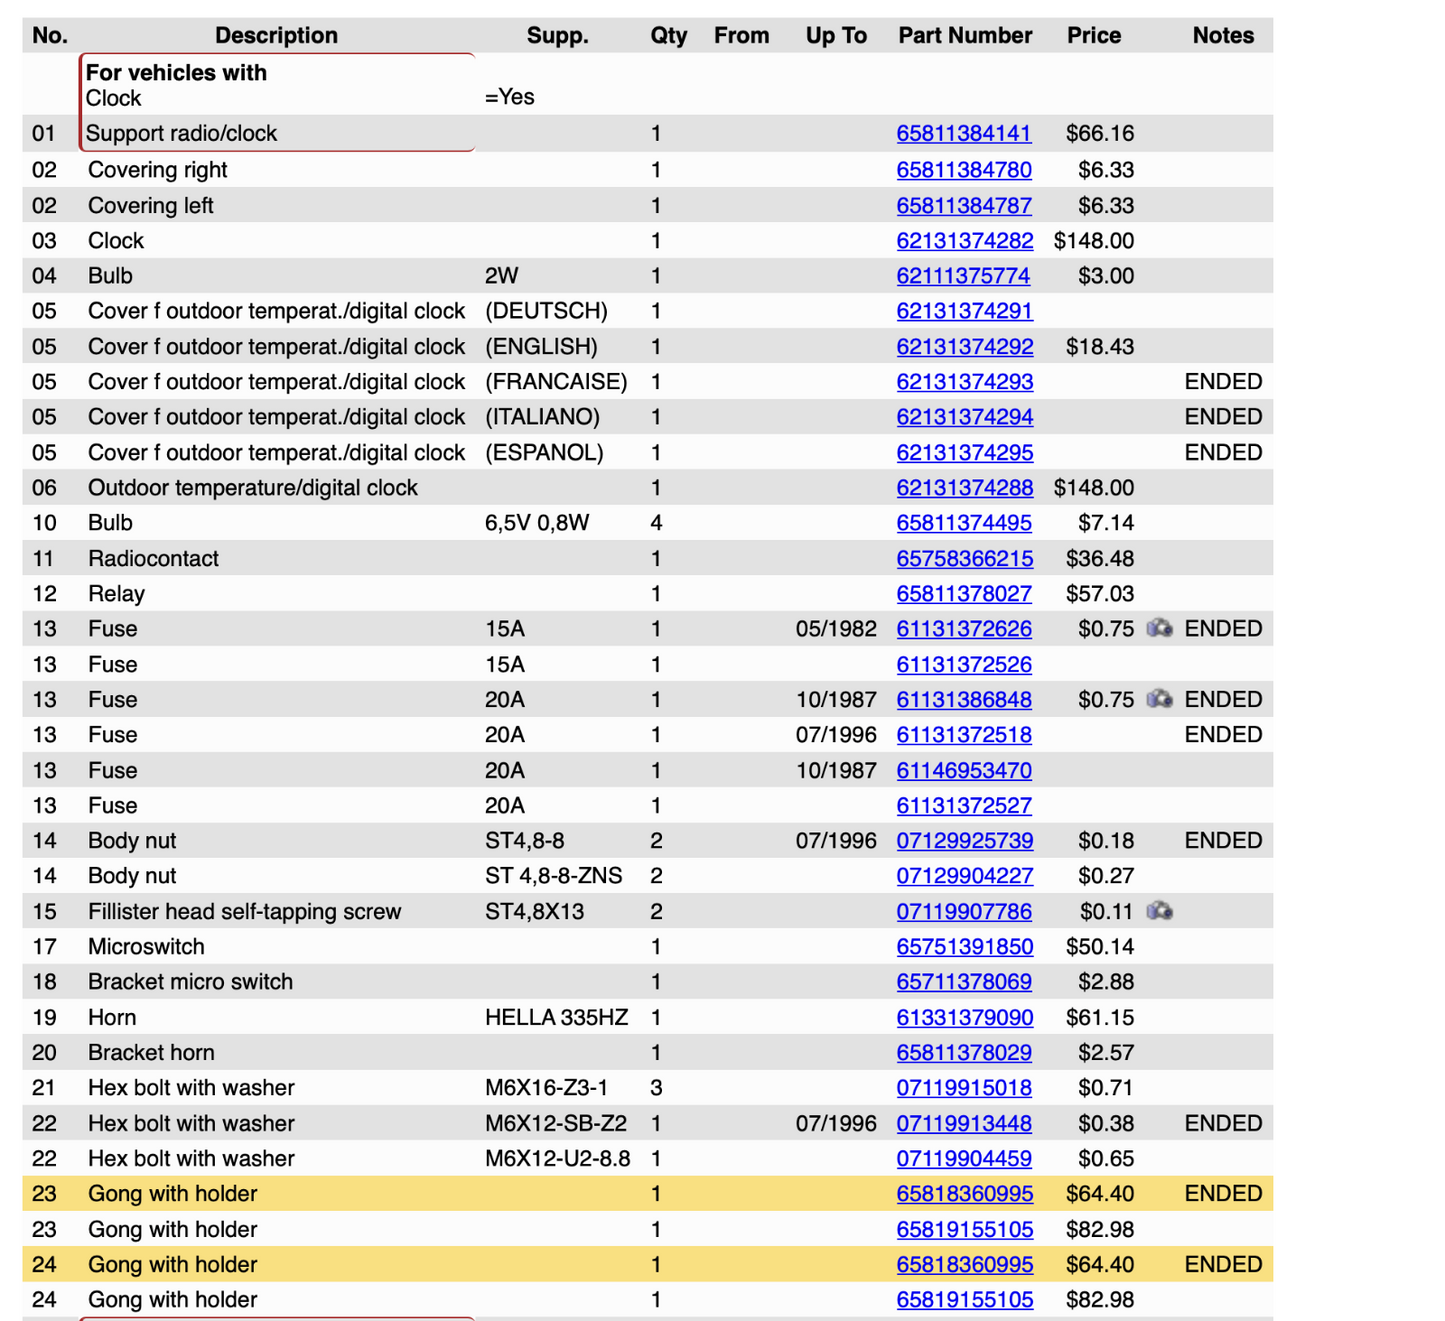Open Relay part link 65811378027
This screenshot has width=1445, height=1321.
[964, 594]
